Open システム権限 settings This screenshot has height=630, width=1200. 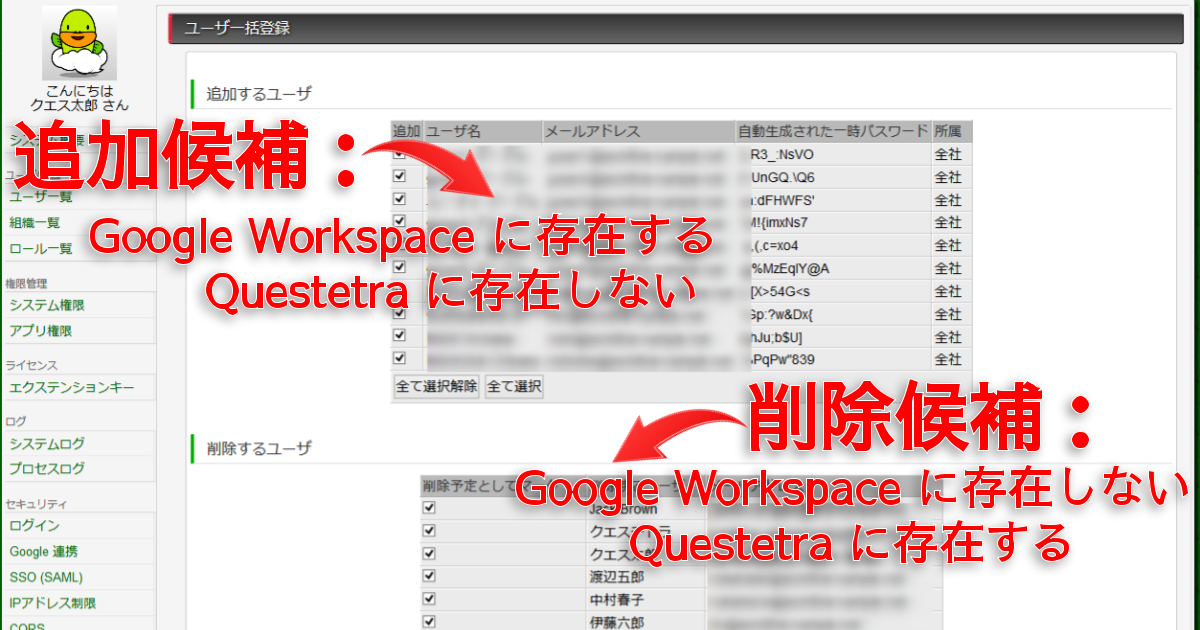(x=47, y=305)
